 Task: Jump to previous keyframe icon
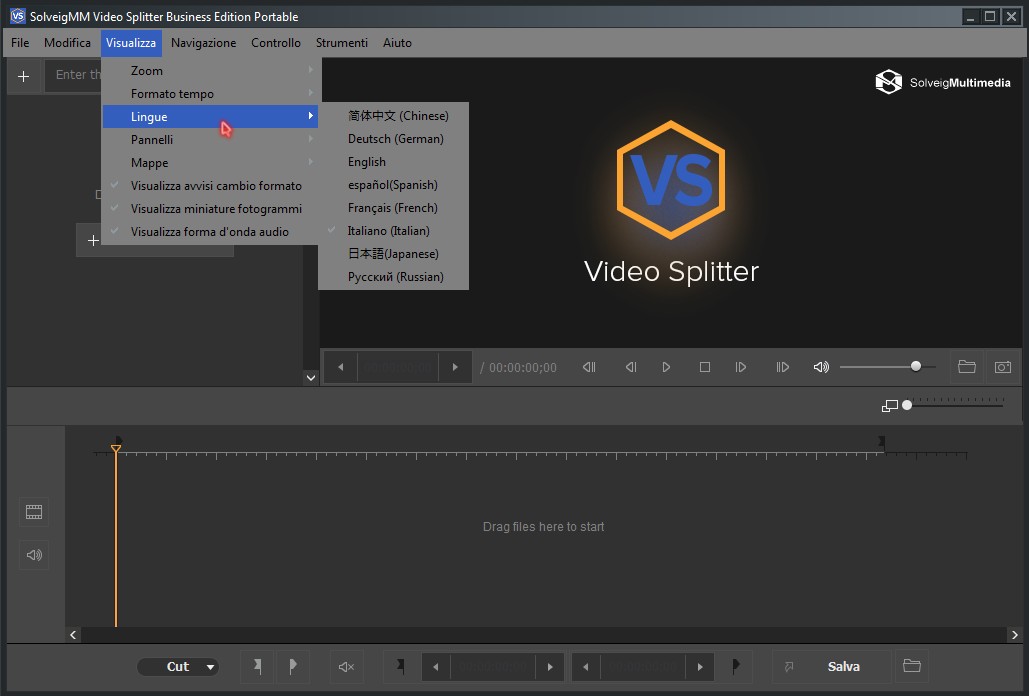(589, 367)
